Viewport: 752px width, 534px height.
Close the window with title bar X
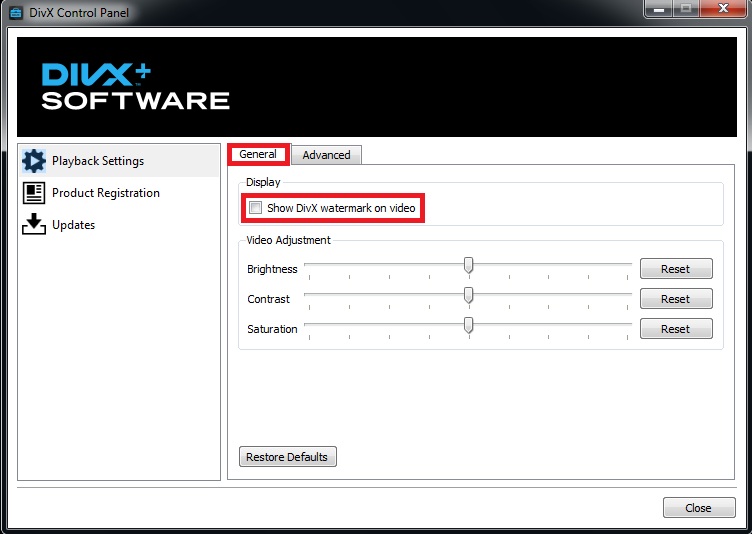(x=724, y=9)
